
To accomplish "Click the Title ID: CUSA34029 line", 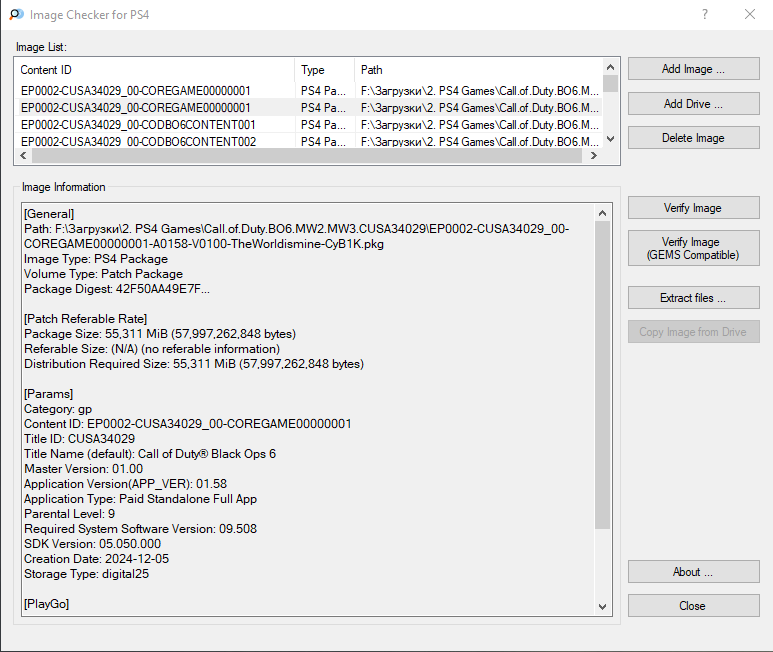I will (x=79, y=439).
